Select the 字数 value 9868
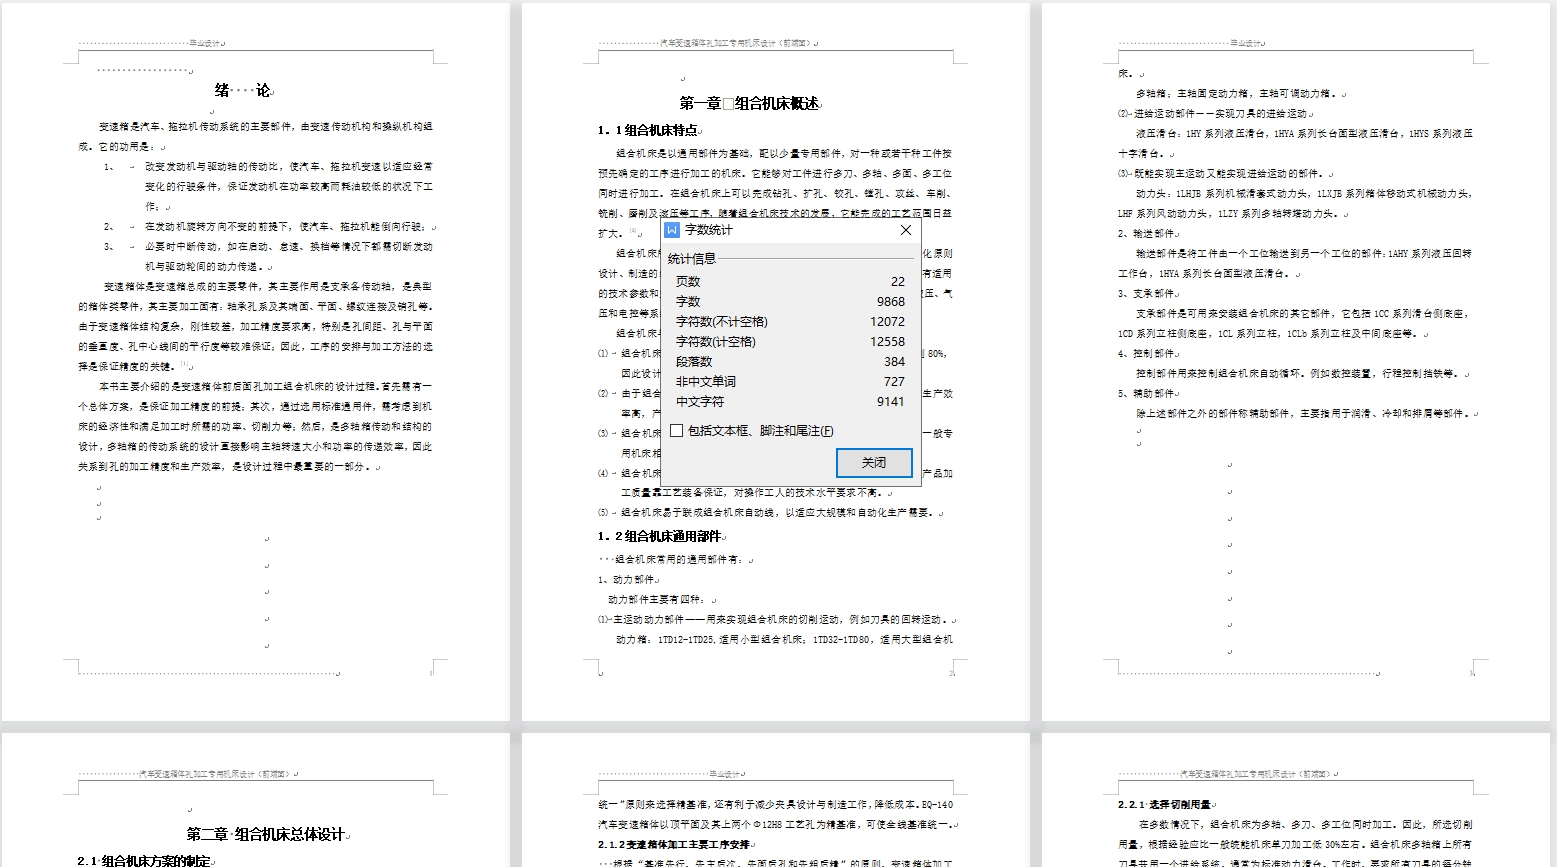Viewport: 1557px width, 867px height. [x=890, y=301]
